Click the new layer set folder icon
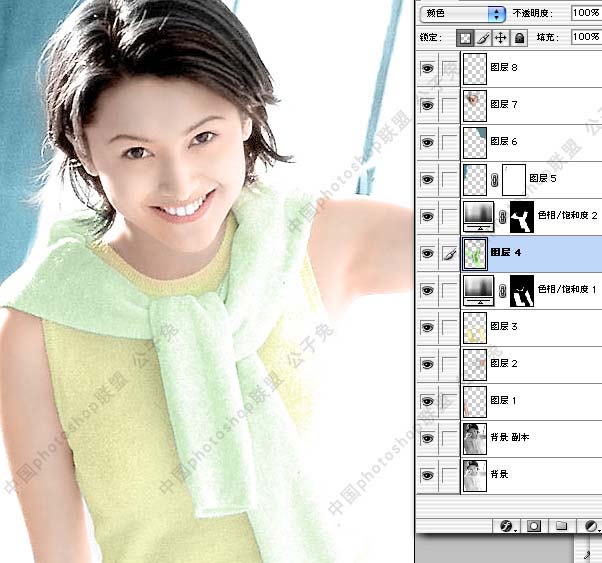The width and height of the screenshot is (602, 563). pyautogui.click(x=562, y=525)
